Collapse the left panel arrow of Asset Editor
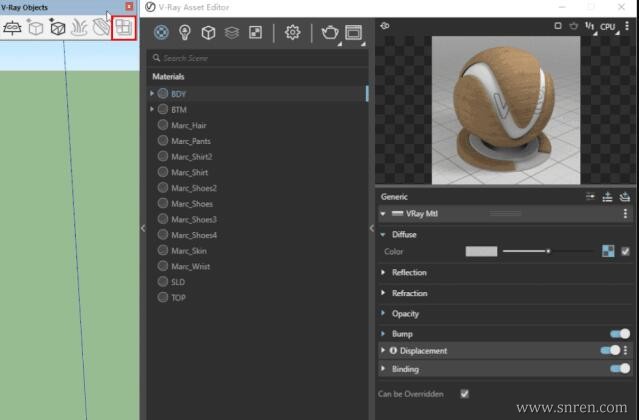The width and height of the screenshot is (639, 420). [143, 228]
